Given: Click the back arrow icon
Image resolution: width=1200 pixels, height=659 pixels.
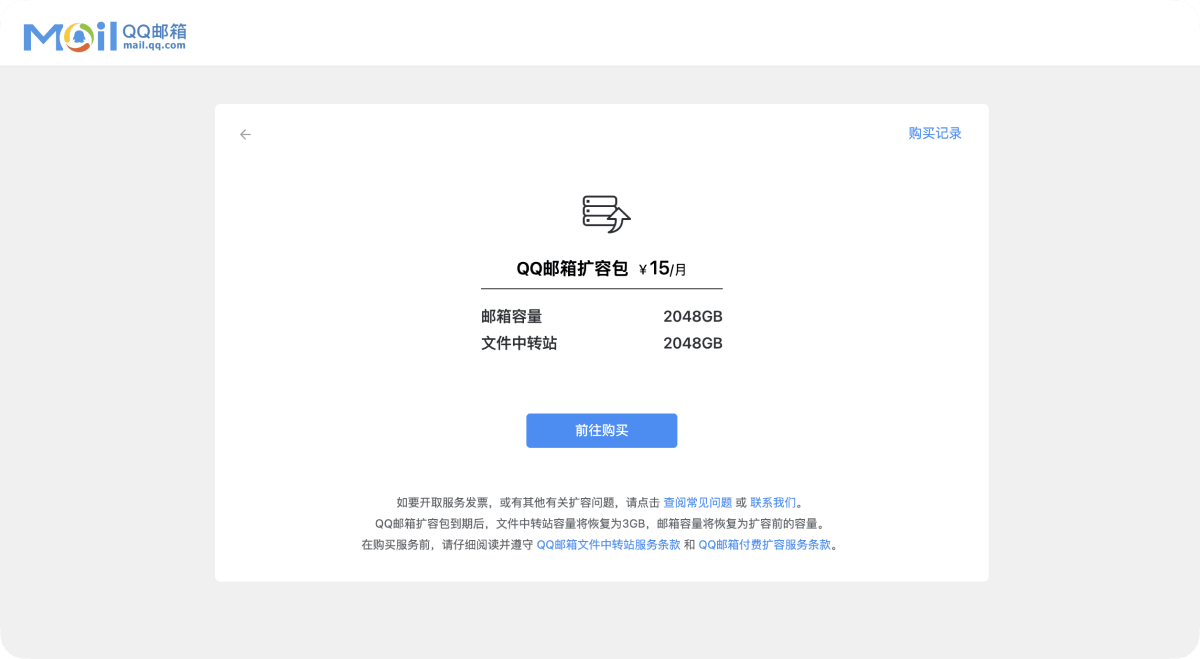Looking at the screenshot, I should 245,134.
